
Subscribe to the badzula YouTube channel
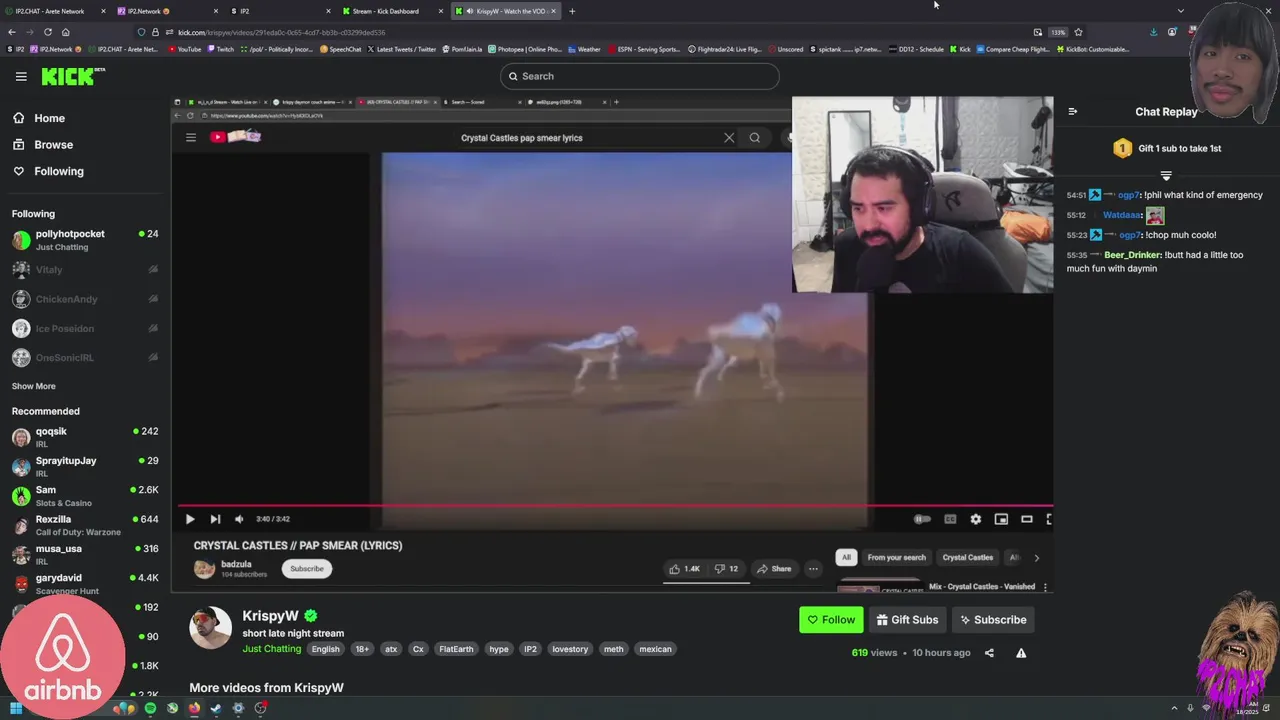[307, 569]
